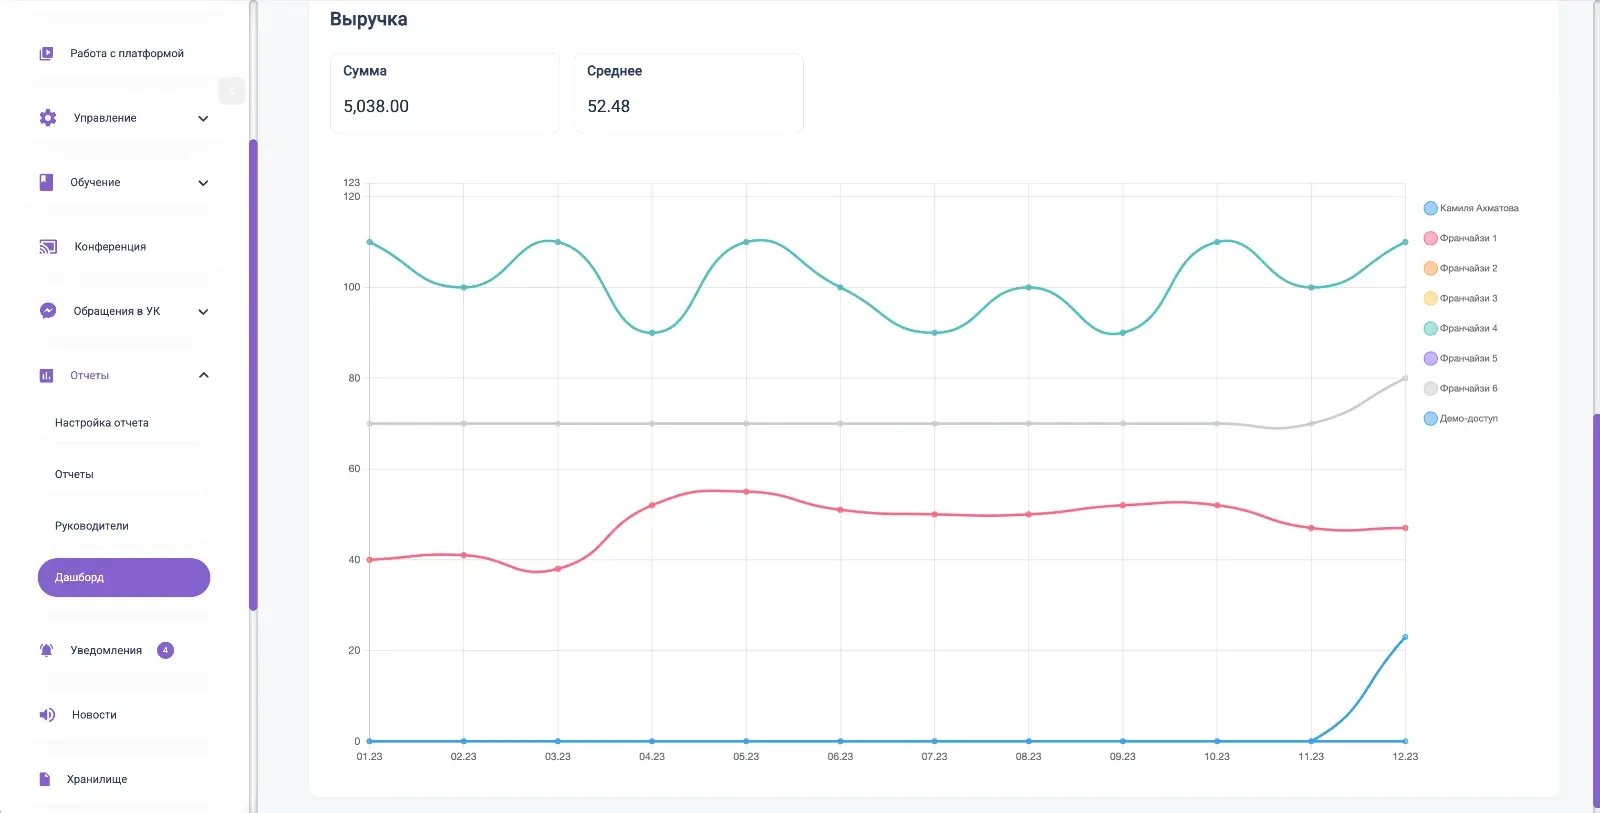This screenshot has width=1600, height=813.
Task: Click the Отчеты bar chart icon
Action: point(46,376)
